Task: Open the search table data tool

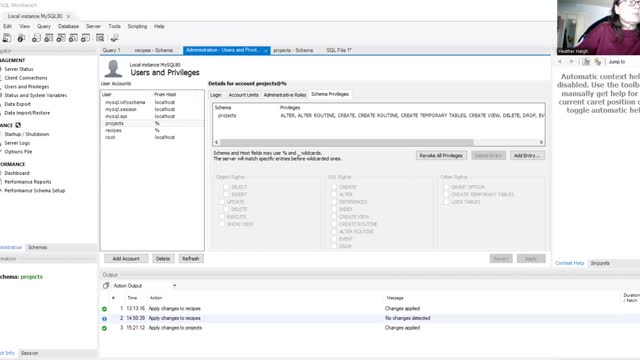Action: coord(100,38)
